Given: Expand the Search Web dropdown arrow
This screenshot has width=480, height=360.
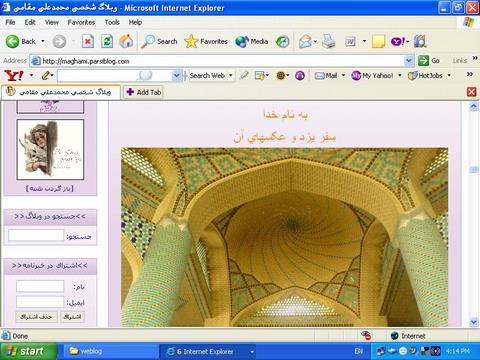Looking at the screenshot, I should click(x=230, y=76).
